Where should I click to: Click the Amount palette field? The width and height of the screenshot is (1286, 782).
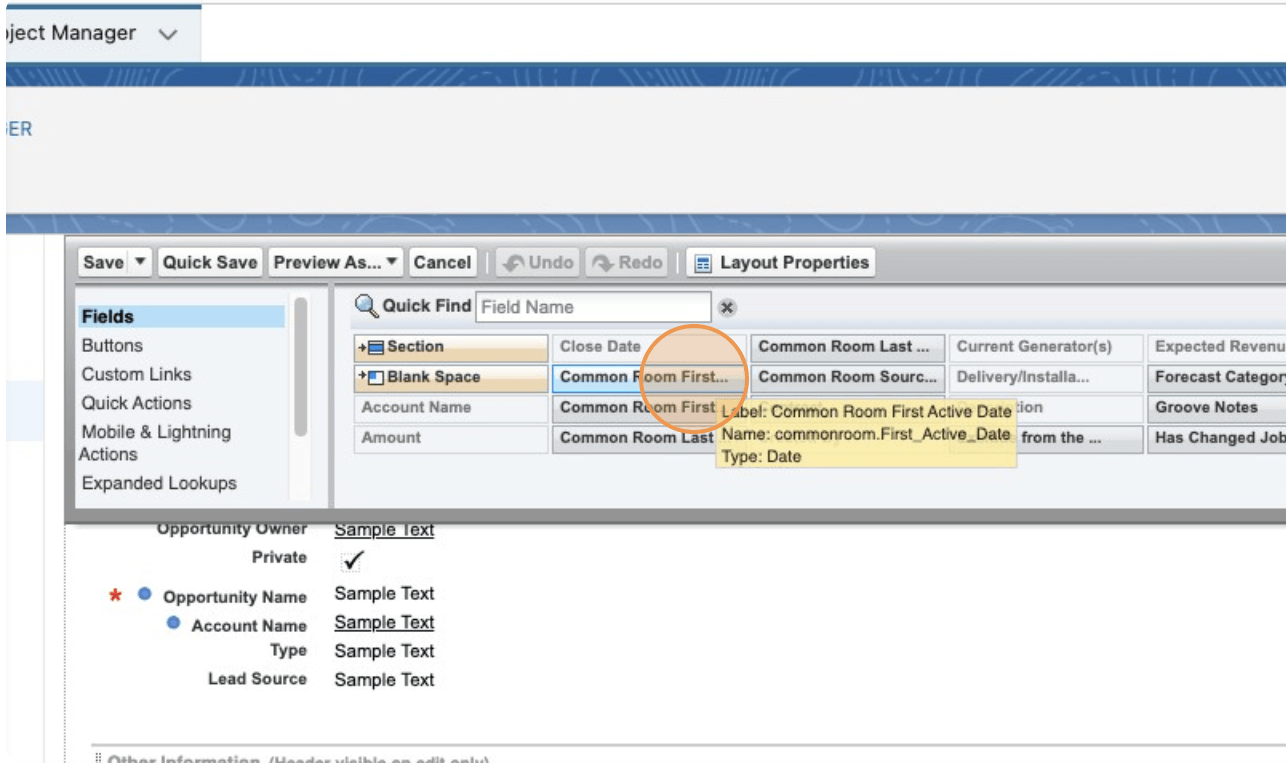451,437
